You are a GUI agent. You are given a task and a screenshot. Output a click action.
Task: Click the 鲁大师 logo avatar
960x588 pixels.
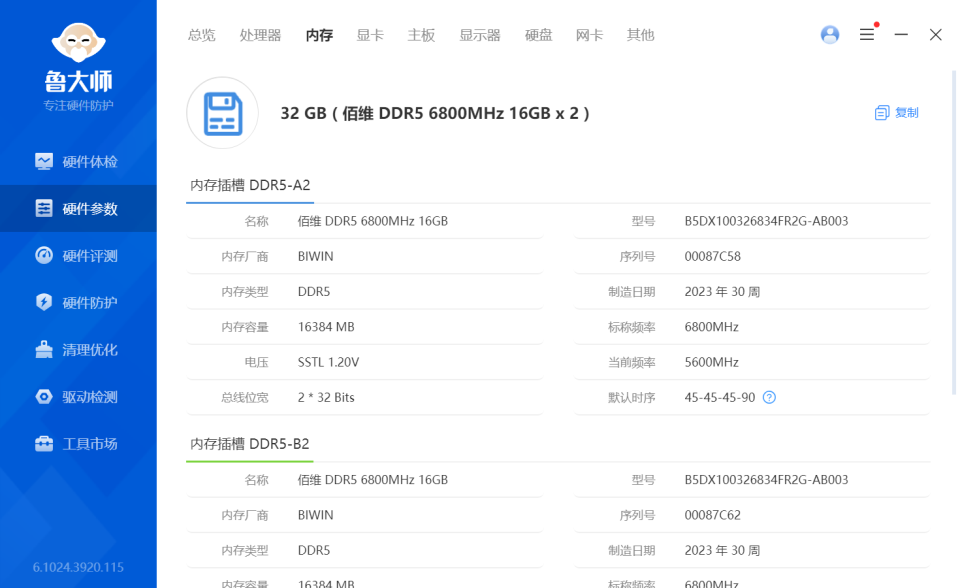pyautogui.click(x=78, y=43)
